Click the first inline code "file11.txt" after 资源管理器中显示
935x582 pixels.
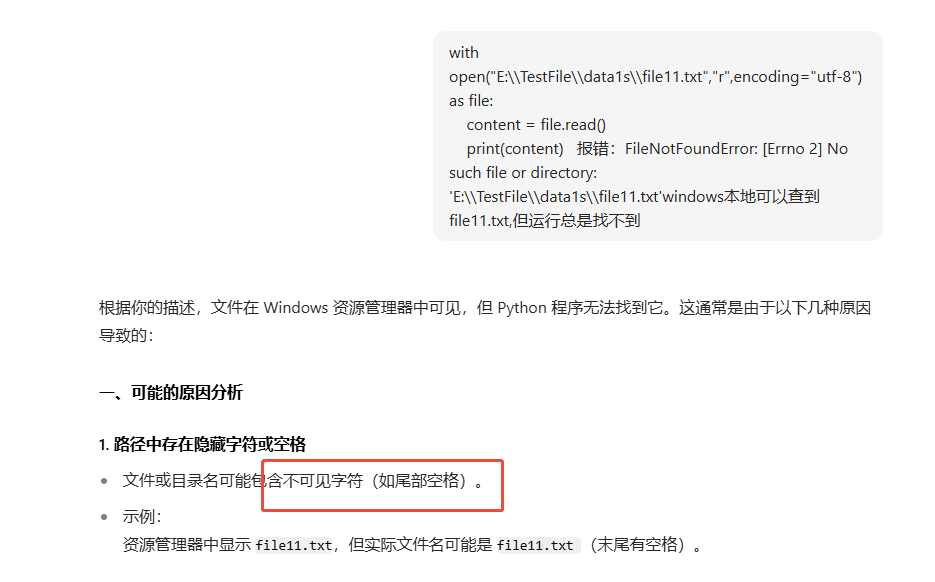click(293, 545)
